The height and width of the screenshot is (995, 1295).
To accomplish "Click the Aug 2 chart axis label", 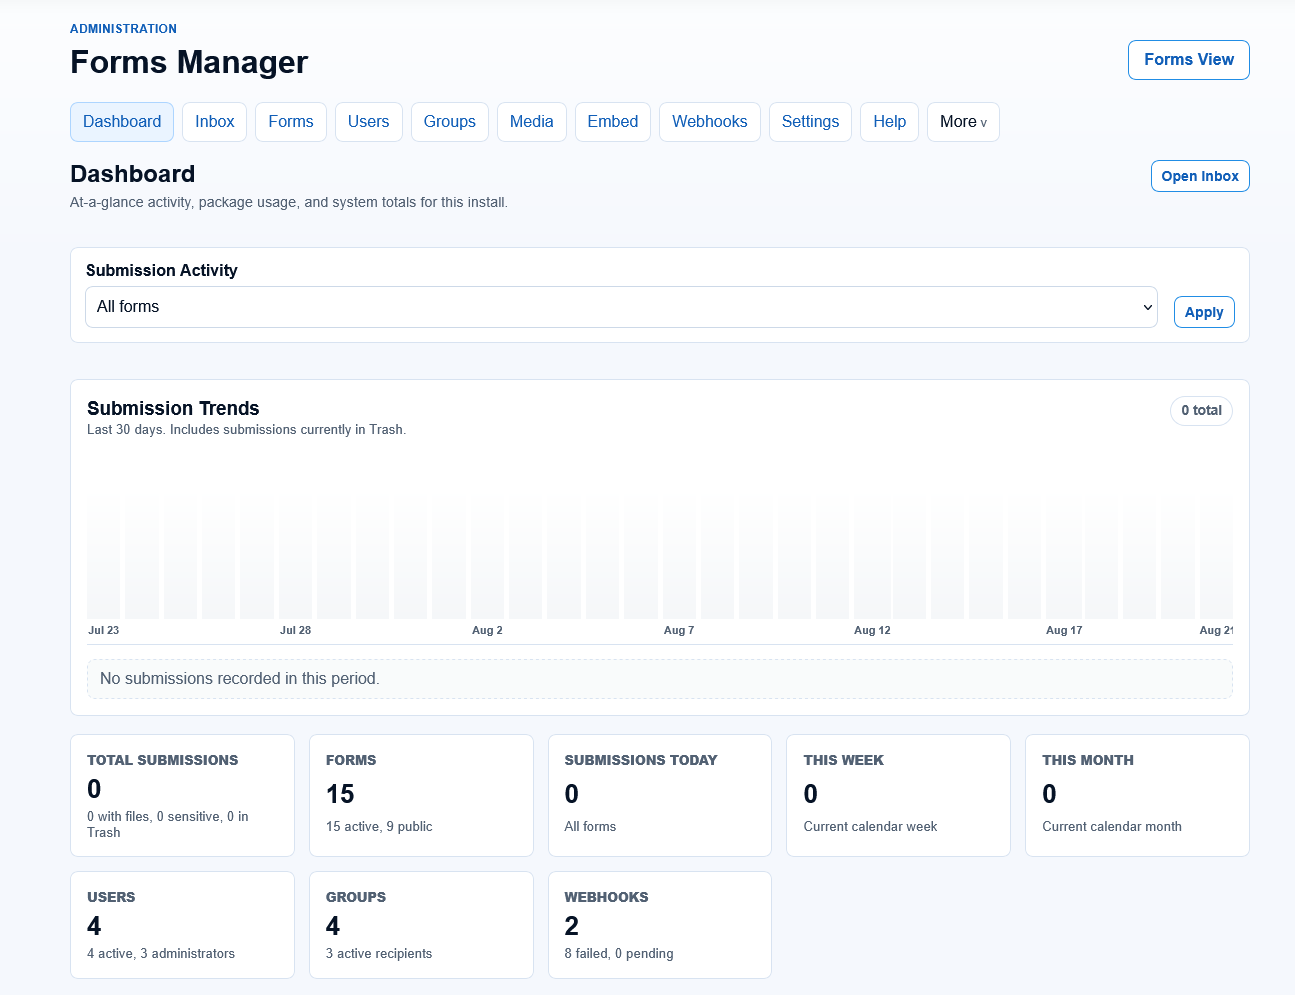I will pos(487,630).
